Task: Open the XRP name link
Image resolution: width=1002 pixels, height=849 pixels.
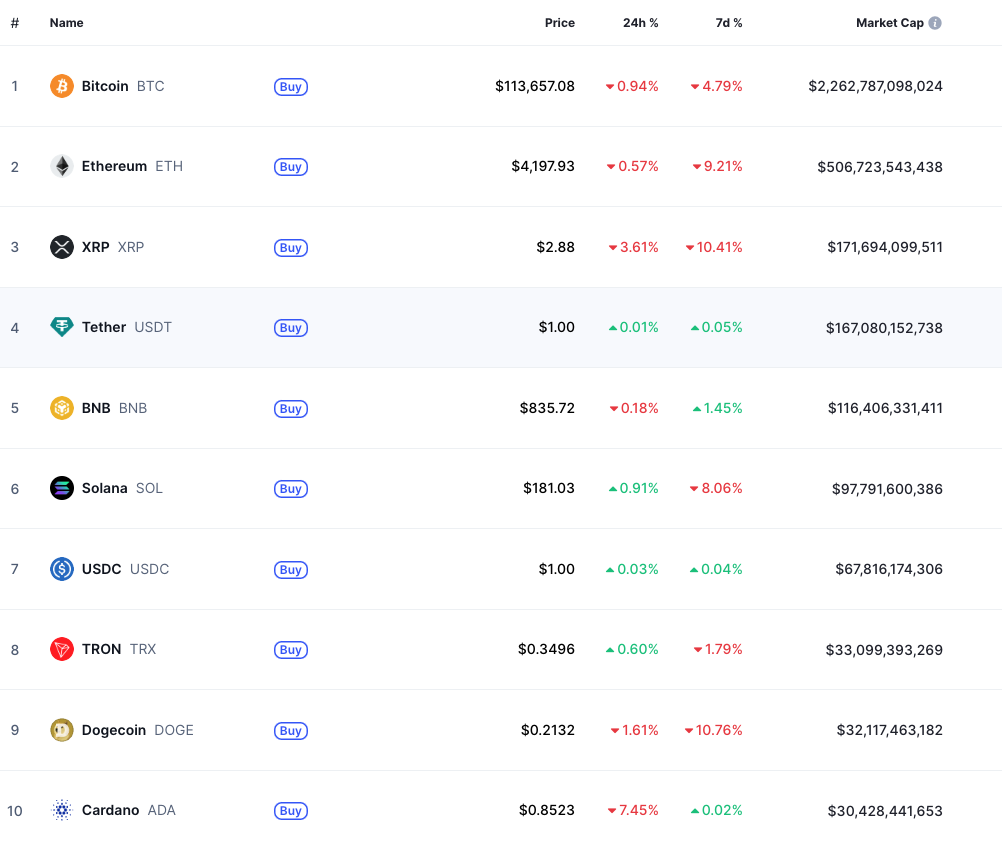Action: coord(112,247)
